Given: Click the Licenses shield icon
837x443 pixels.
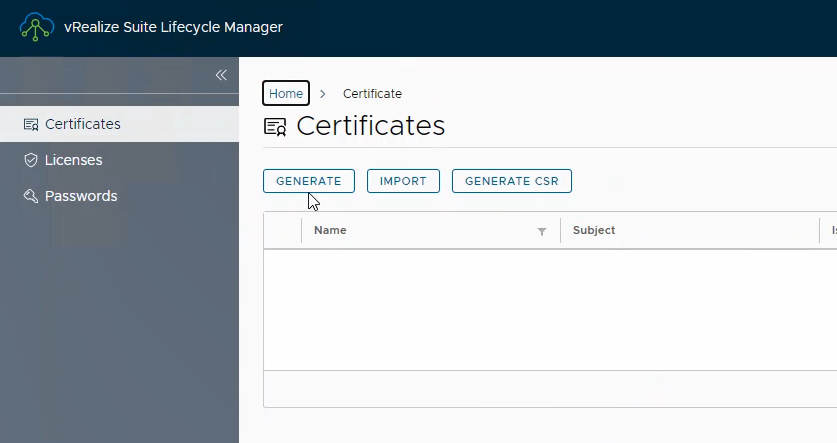Looking at the screenshot, I should pyautogui.click(x=31, y=160).
